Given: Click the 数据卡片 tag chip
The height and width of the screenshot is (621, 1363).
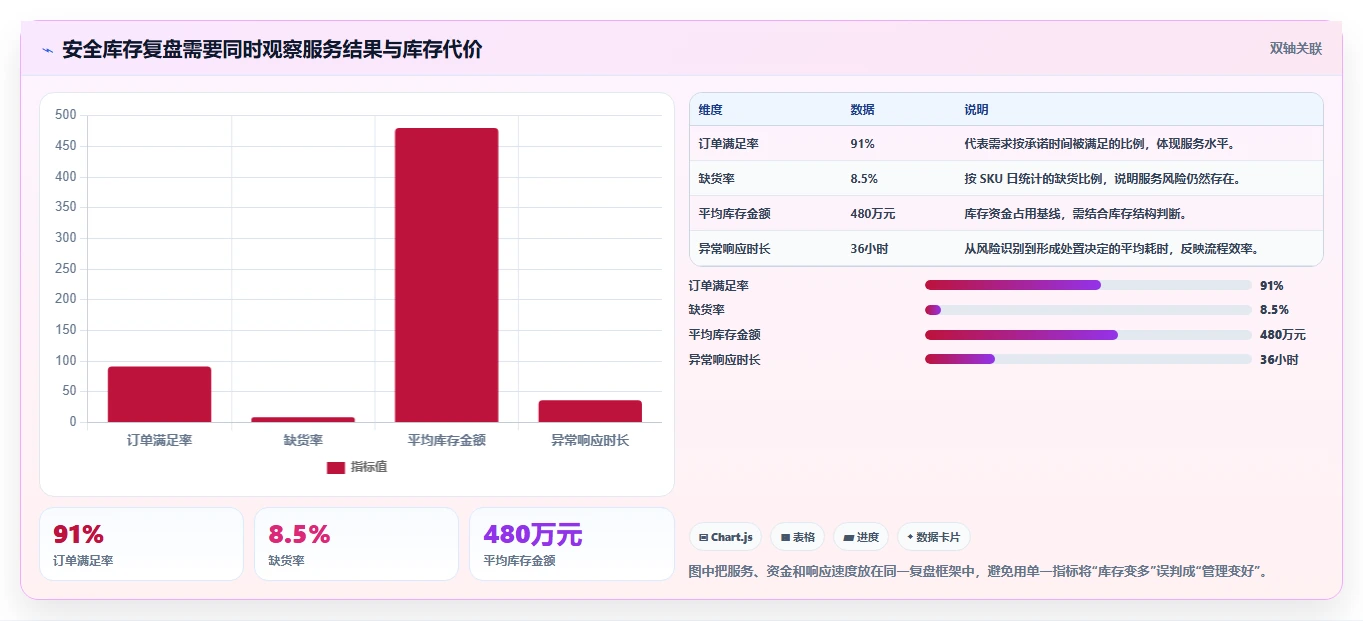Looking at the screenshot, I should 933,537.
